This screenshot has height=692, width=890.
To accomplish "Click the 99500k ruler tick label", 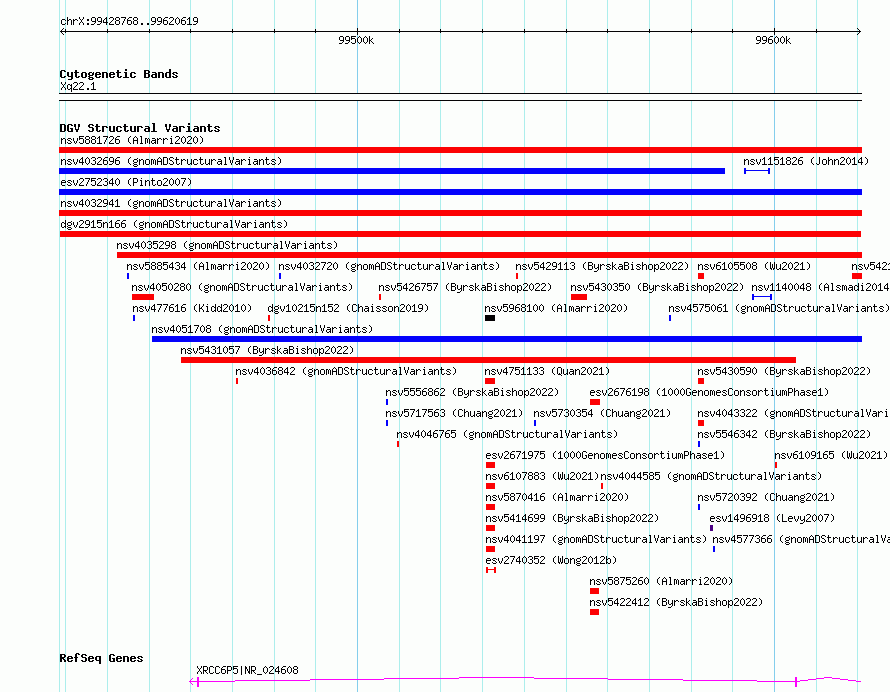I will [356, 40].
